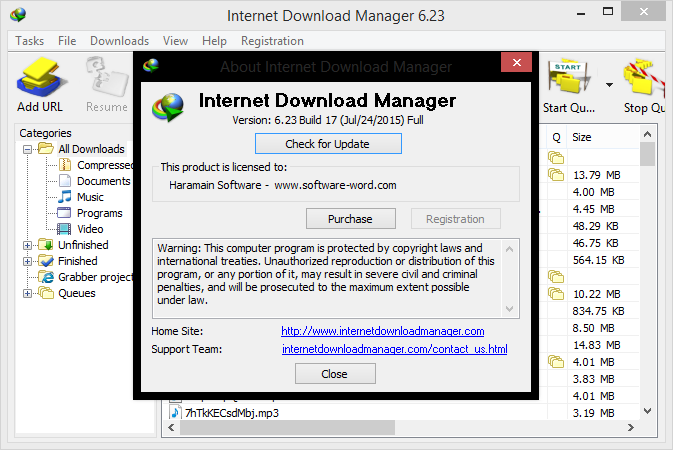Select the Finished category
673x450 pixels.
pyautogui.click(x=78, y=261)
